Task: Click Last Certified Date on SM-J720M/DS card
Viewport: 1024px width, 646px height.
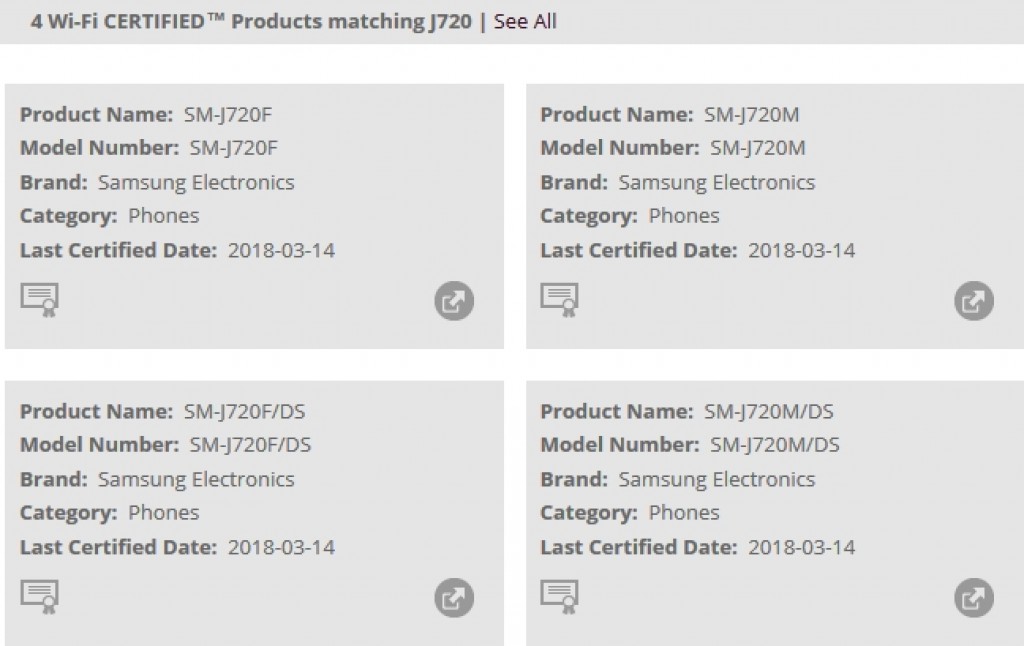Action: point(697,547)
